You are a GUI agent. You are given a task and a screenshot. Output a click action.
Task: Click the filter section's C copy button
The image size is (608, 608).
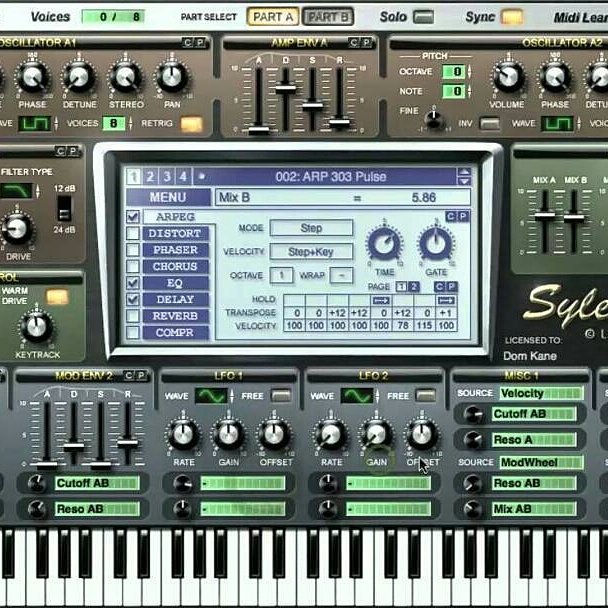[x=60, y=151]
